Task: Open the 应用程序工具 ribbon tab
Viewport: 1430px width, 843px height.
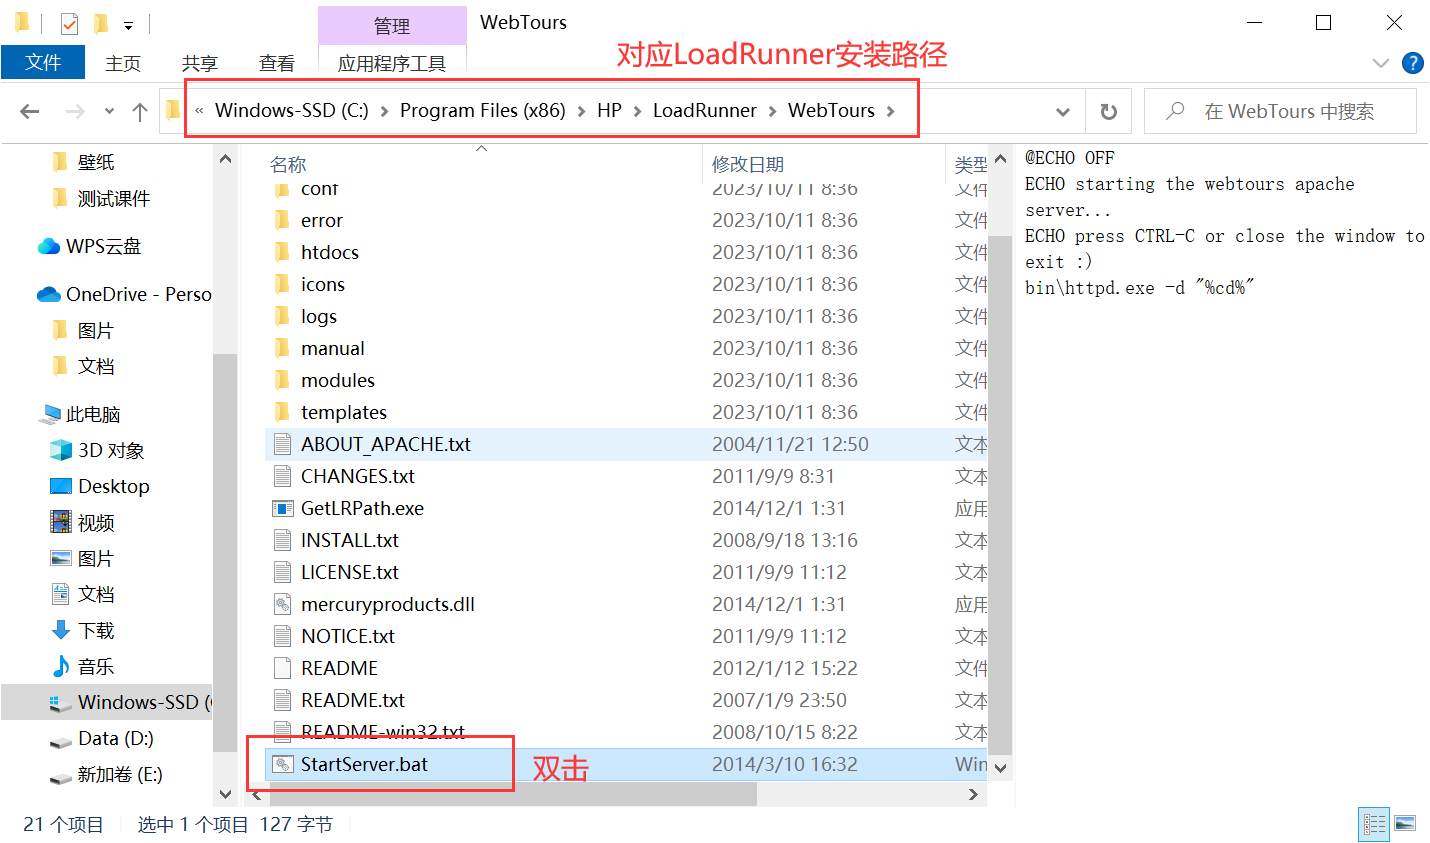Action: [x=392, y=63]
